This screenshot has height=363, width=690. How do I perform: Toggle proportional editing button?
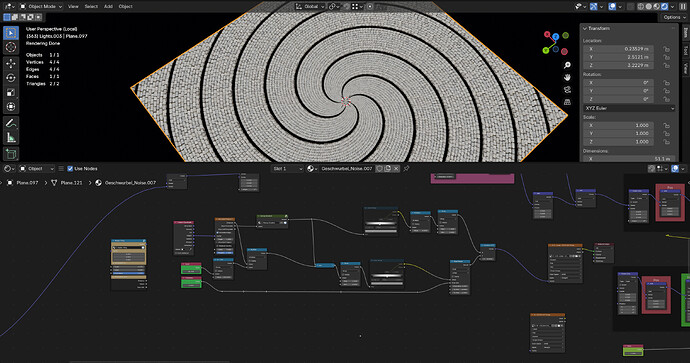(x=370, y=7)
